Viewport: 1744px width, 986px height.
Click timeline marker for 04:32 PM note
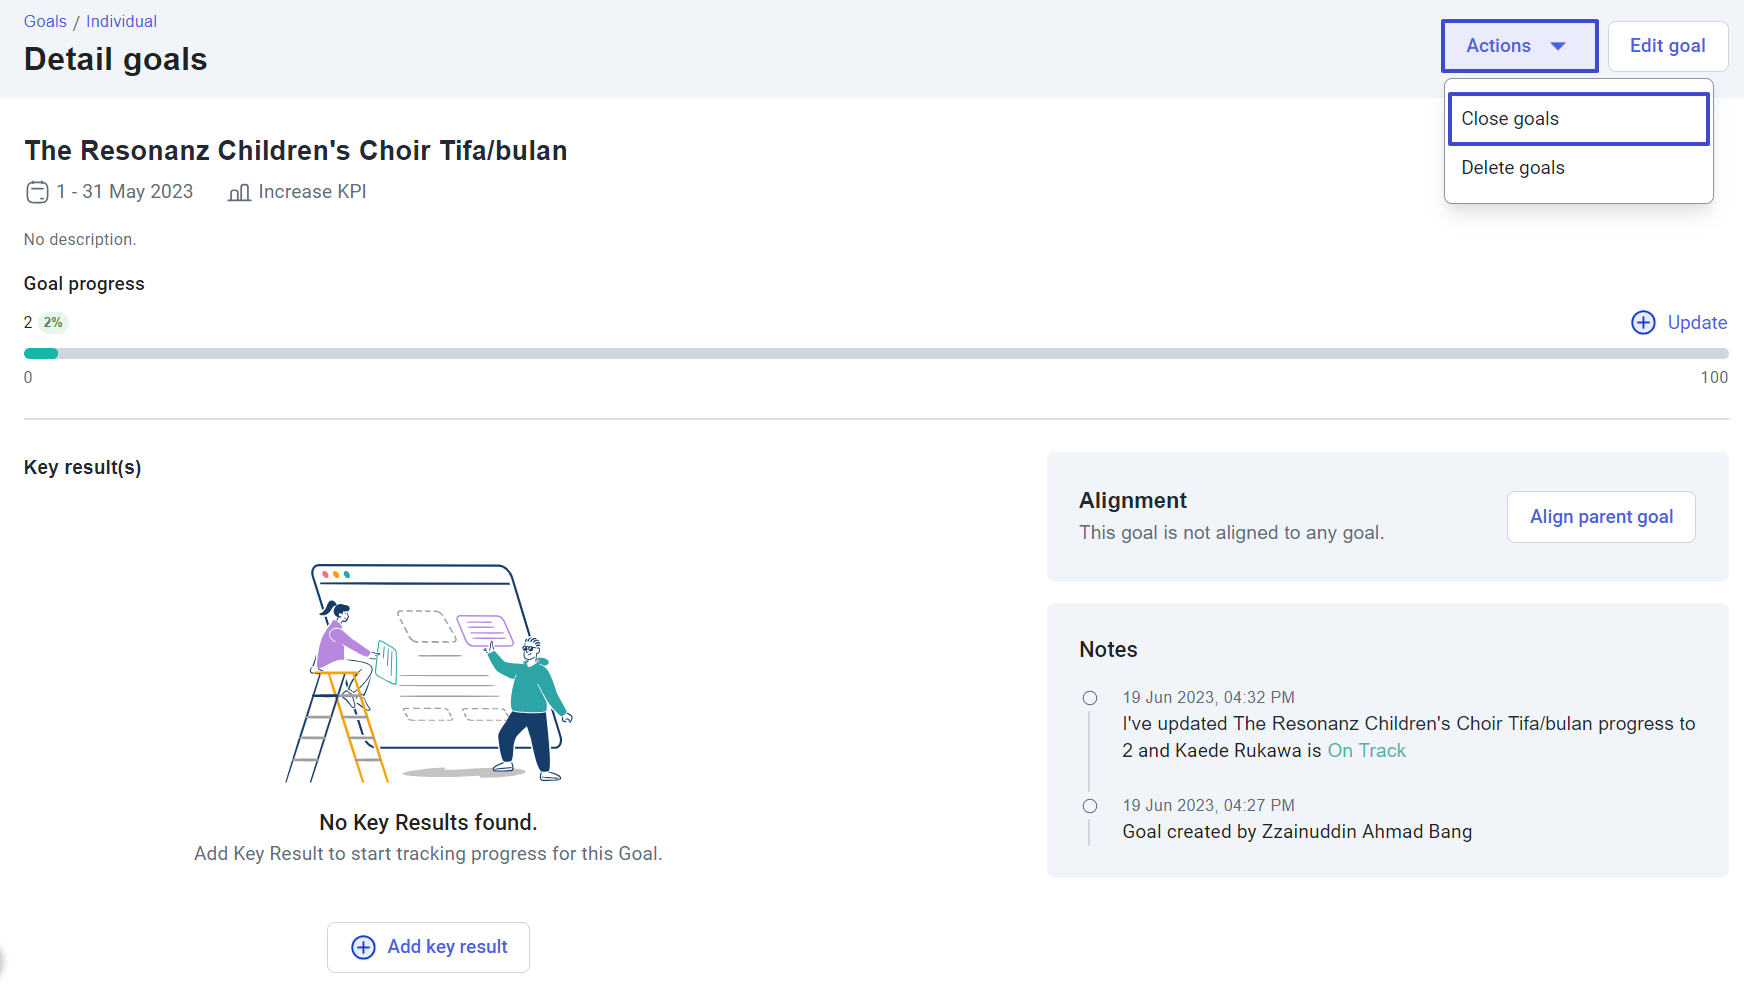(x=1090, y=698)
